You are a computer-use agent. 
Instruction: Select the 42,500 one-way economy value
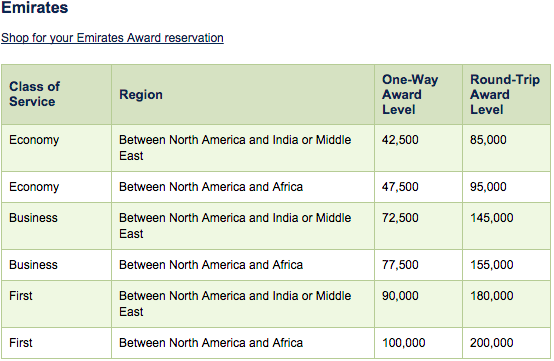400,140
